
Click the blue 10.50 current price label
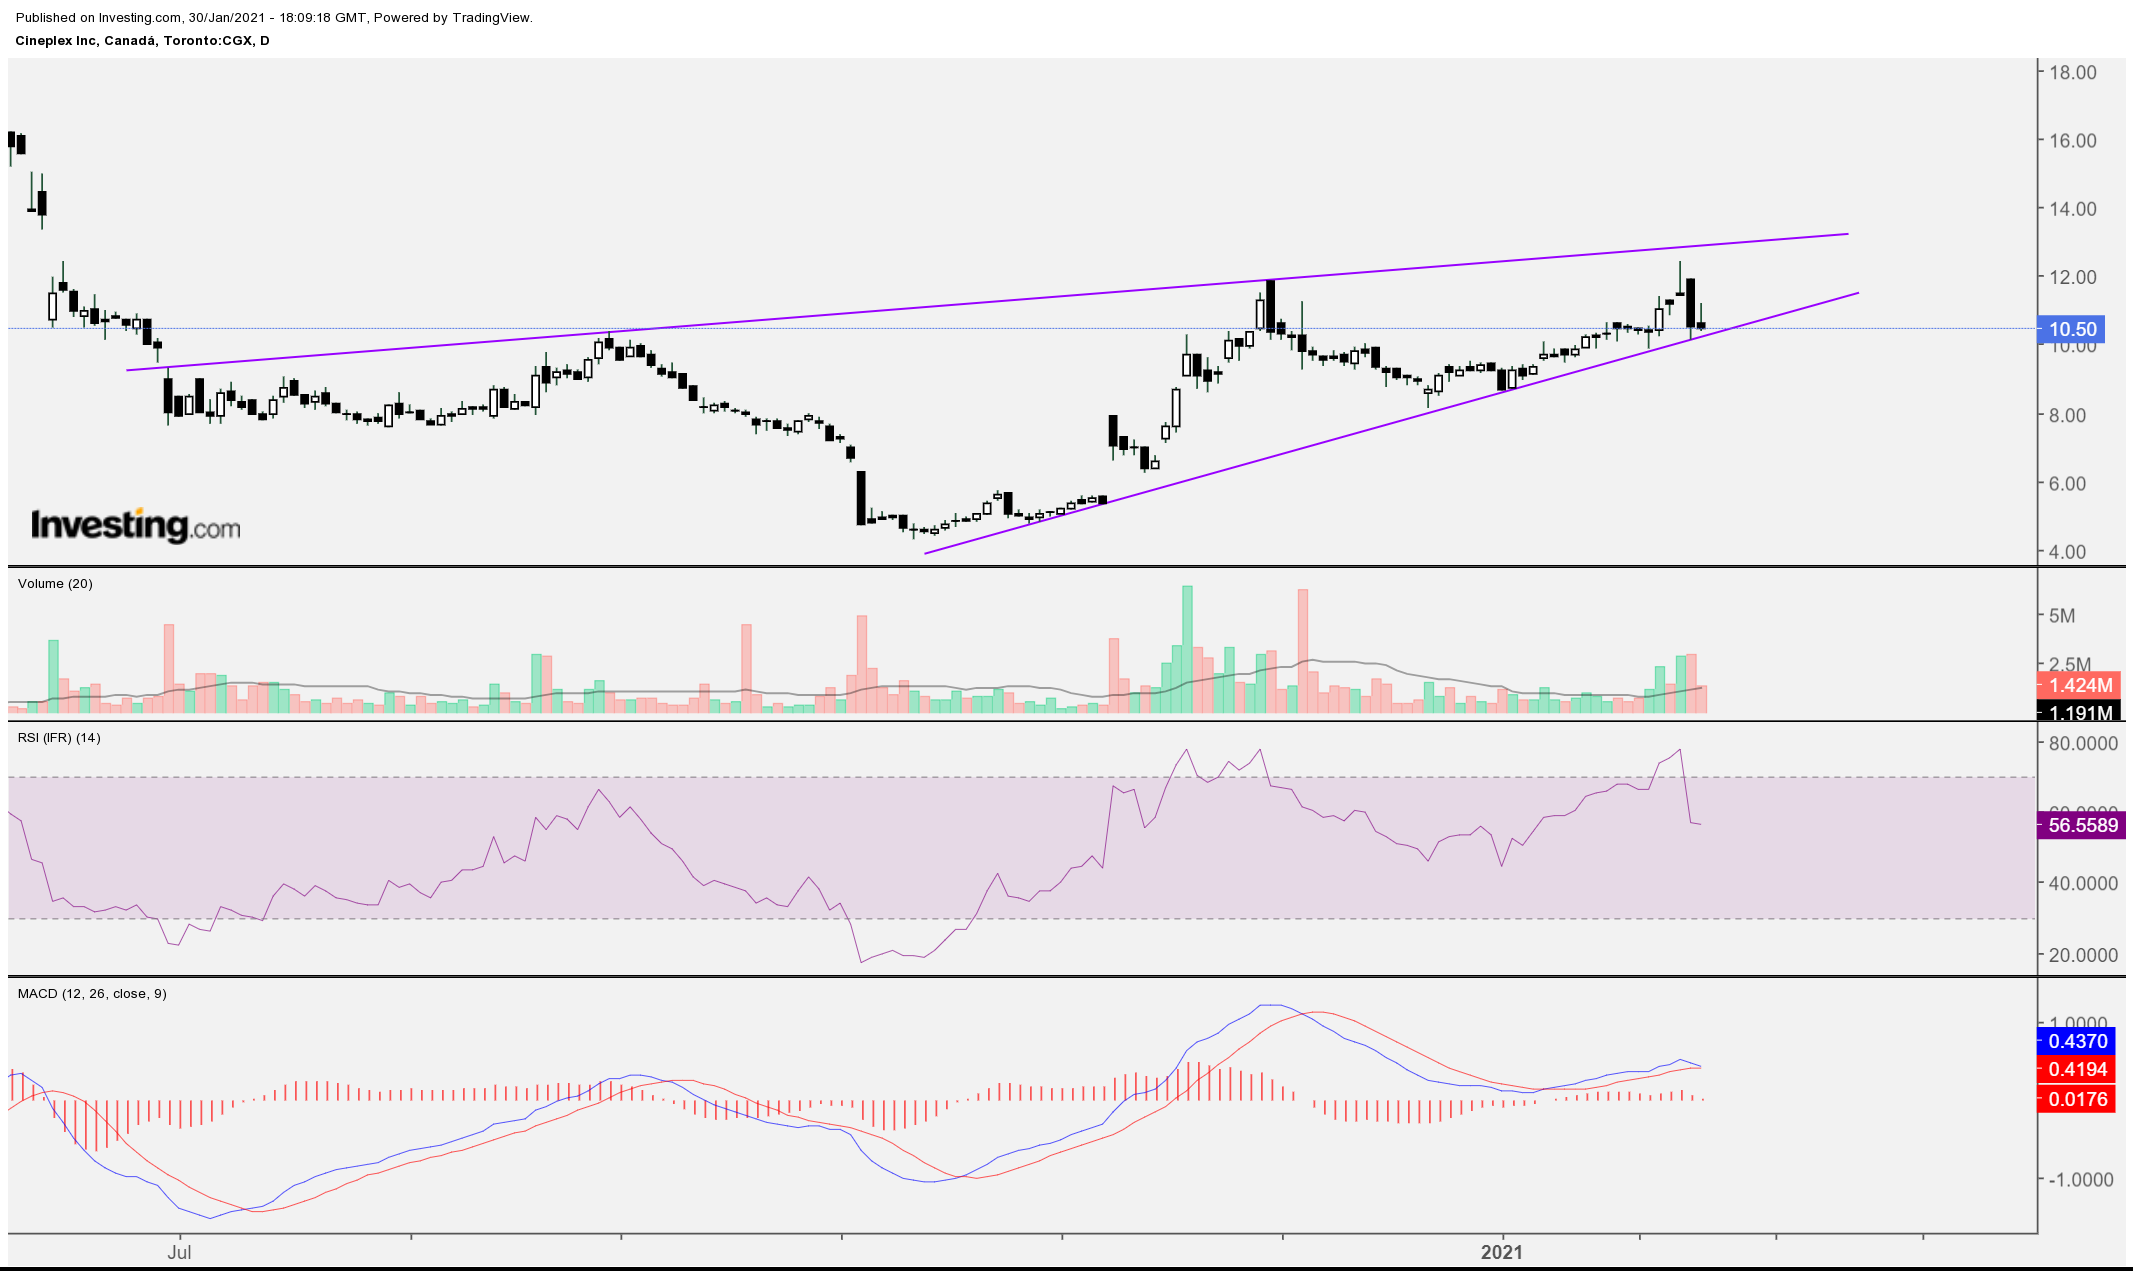2071,329
